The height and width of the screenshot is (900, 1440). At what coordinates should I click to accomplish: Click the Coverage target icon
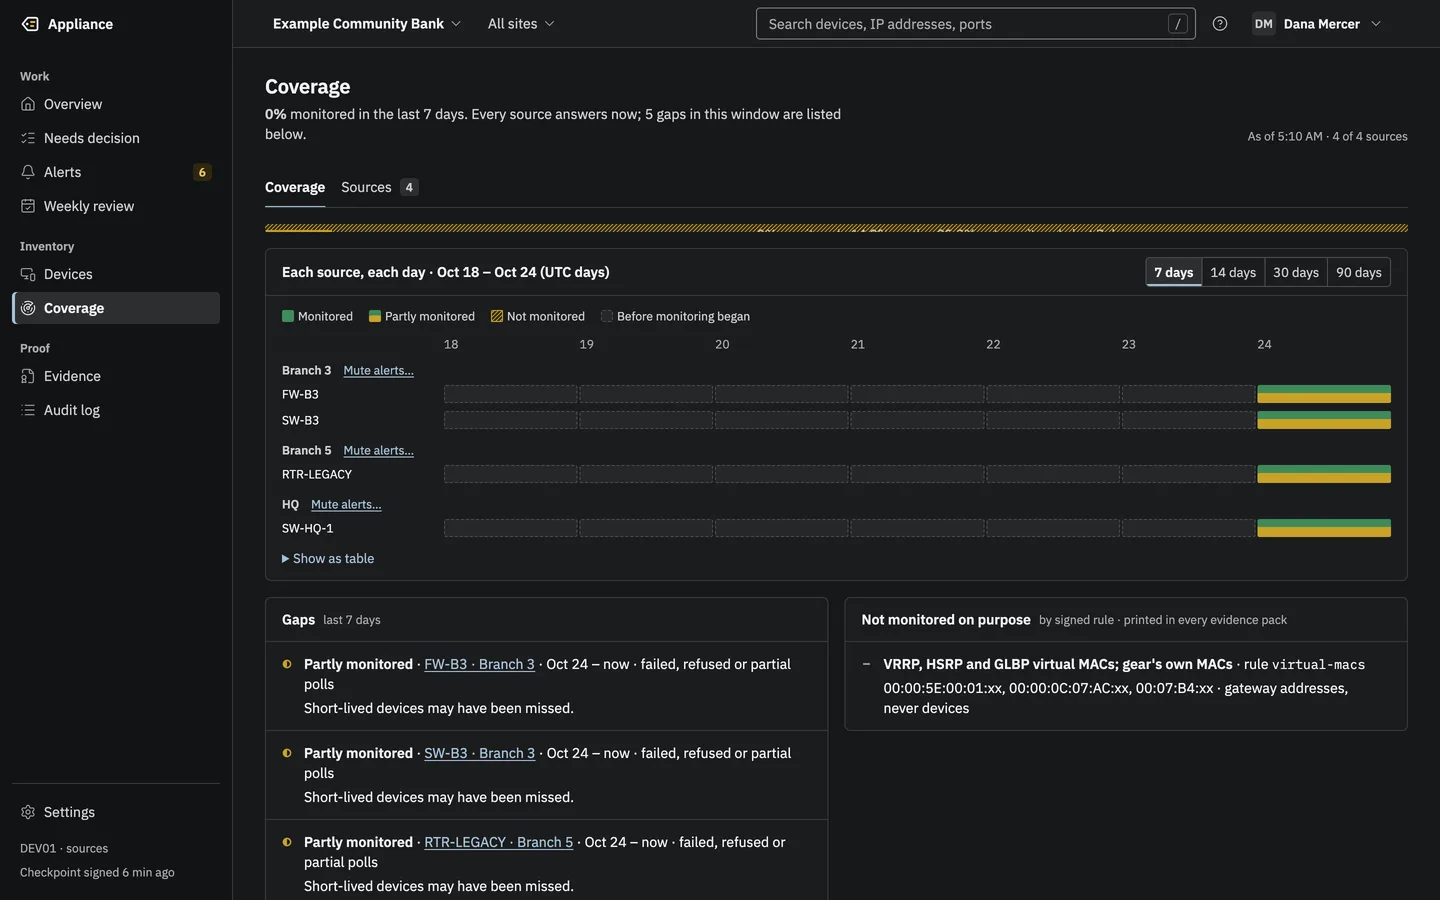(28, 308)
